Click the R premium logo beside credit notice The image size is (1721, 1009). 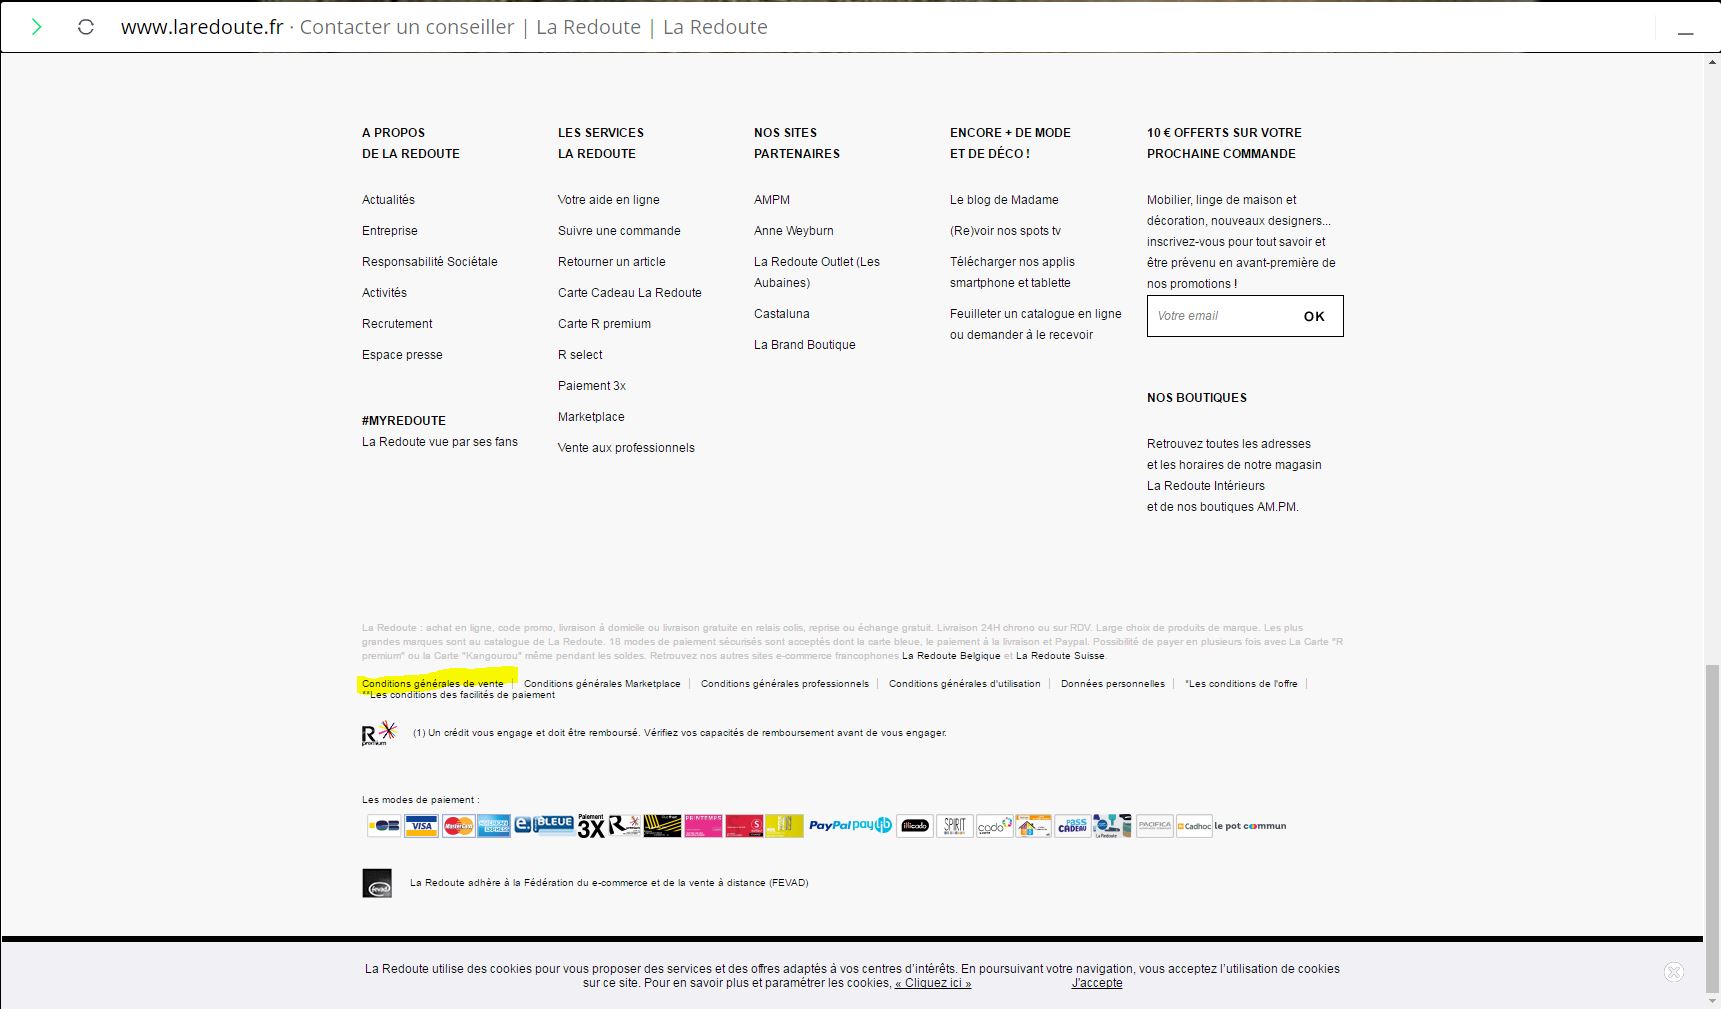coord(378,734)
